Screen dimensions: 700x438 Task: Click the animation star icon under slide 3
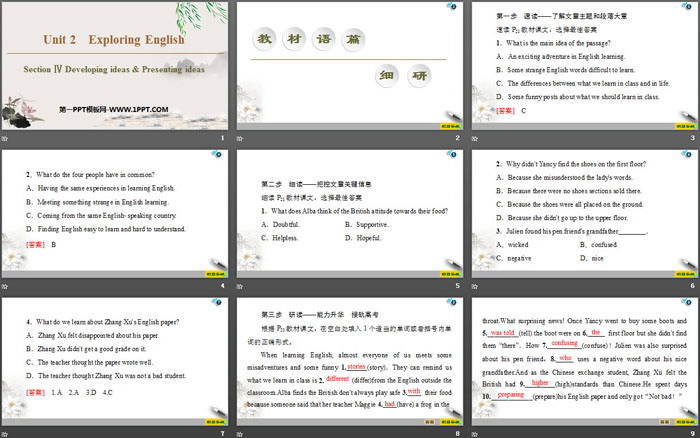pyautogui.click(x=475, y=138)
